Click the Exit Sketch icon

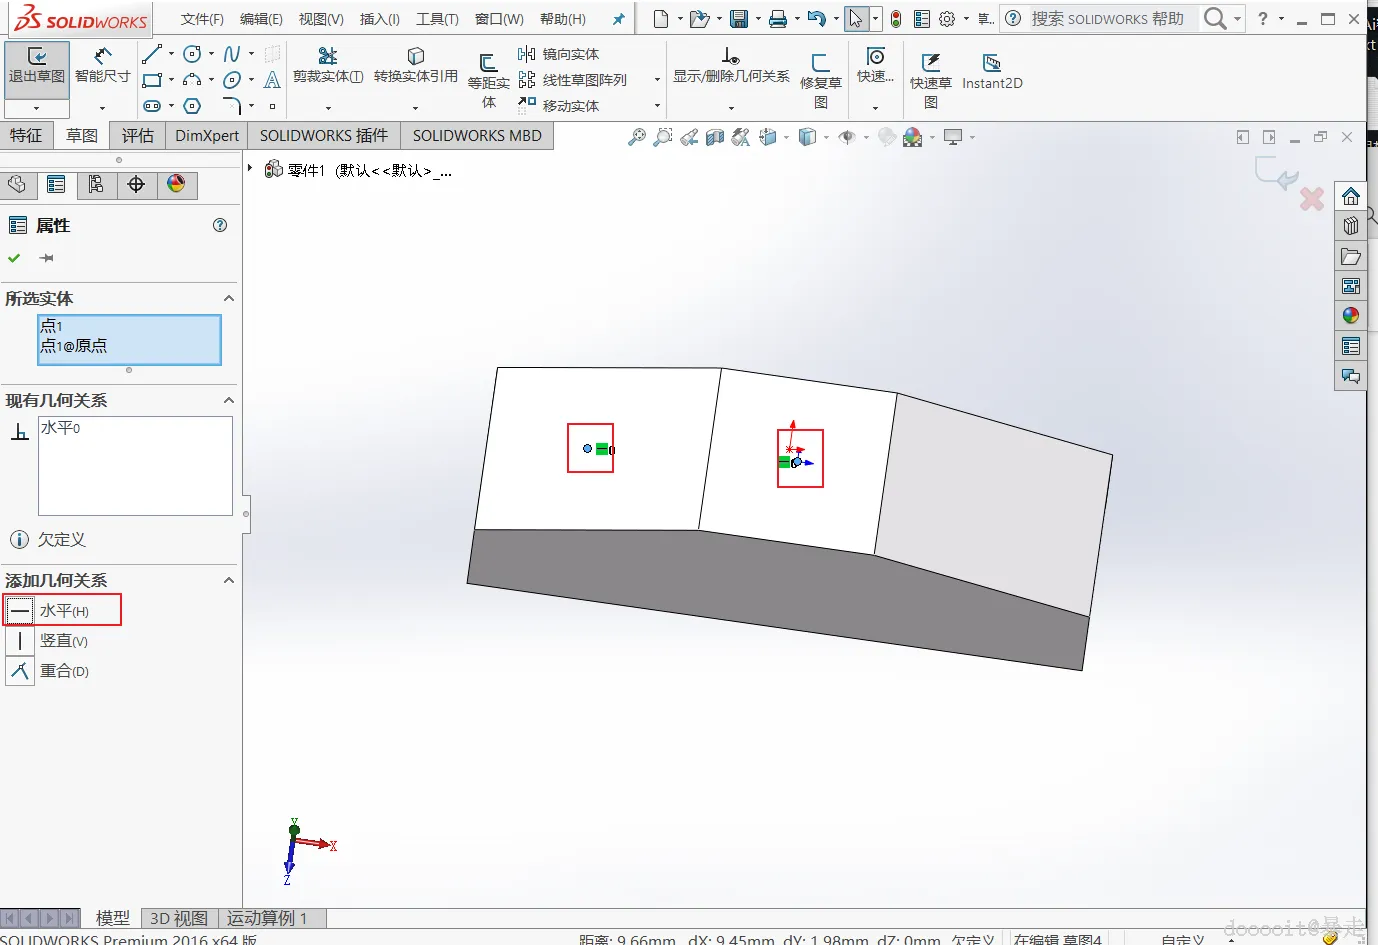point(37,66)
